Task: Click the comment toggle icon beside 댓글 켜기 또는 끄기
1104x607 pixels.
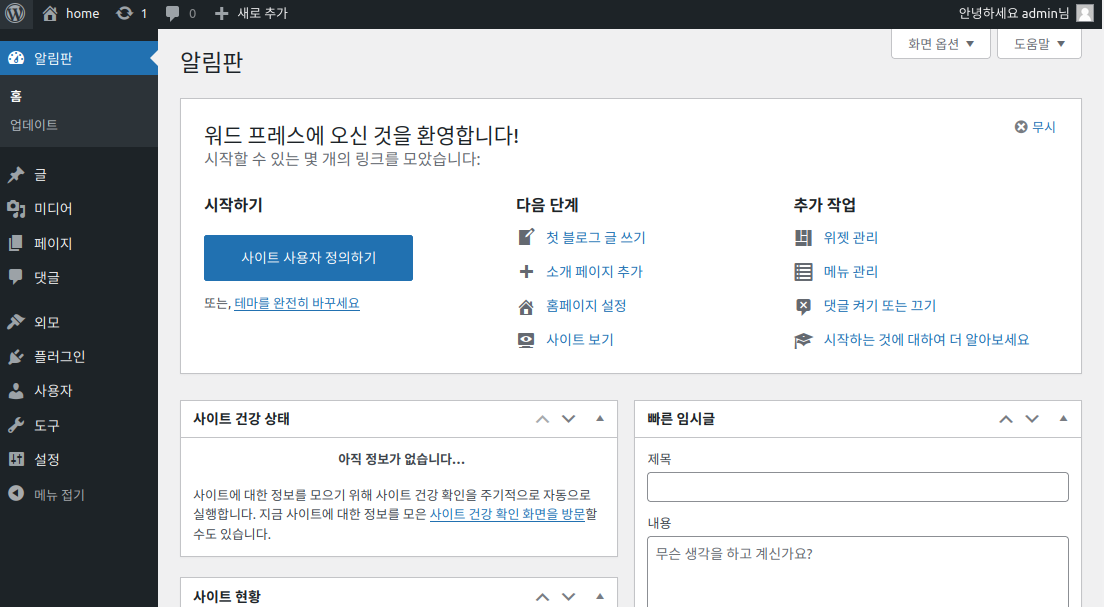Action: tap(803, 306)
